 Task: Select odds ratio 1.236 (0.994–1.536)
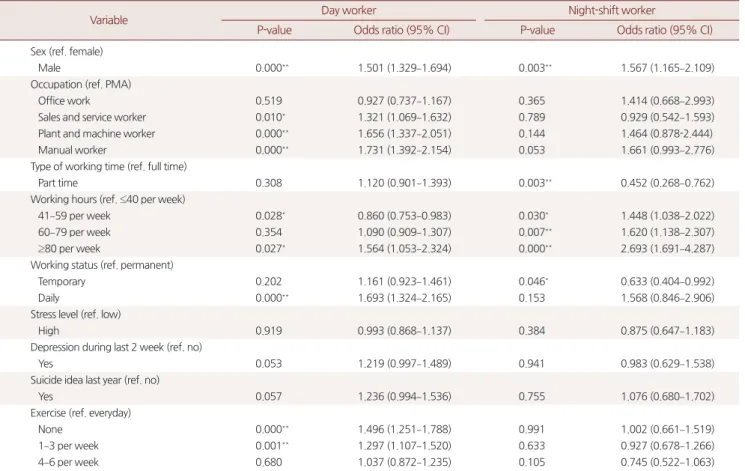click(404, 396)
